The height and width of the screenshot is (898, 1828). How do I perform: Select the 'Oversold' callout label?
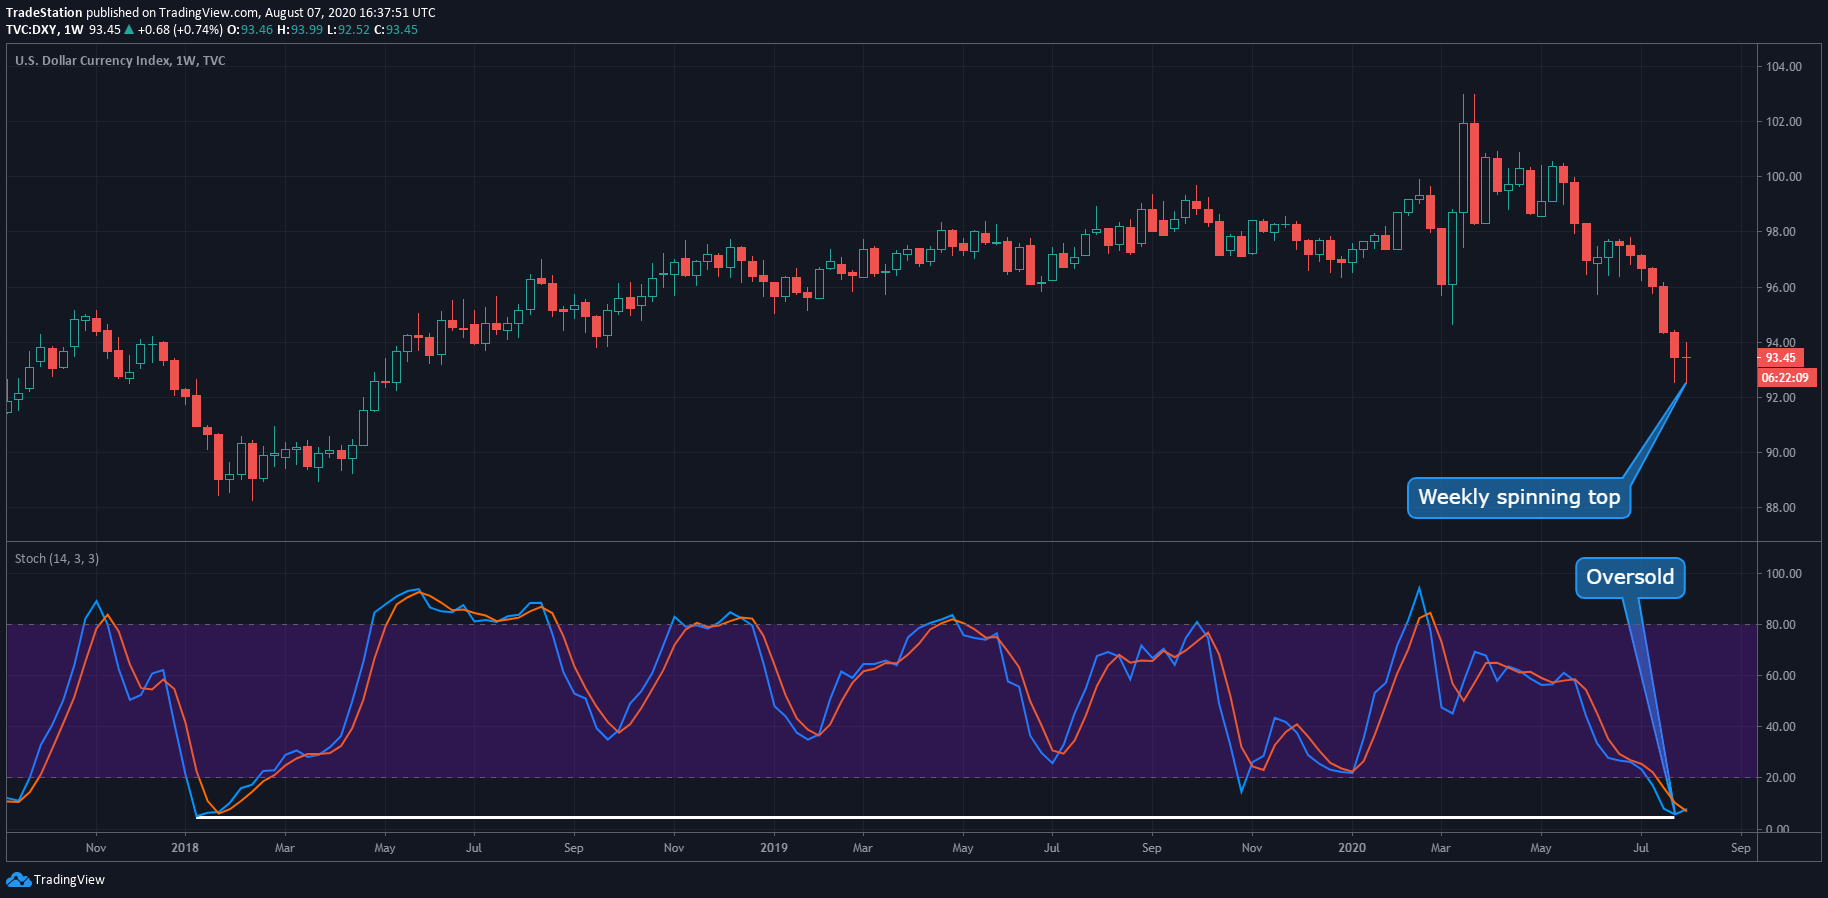point(1630,578)
